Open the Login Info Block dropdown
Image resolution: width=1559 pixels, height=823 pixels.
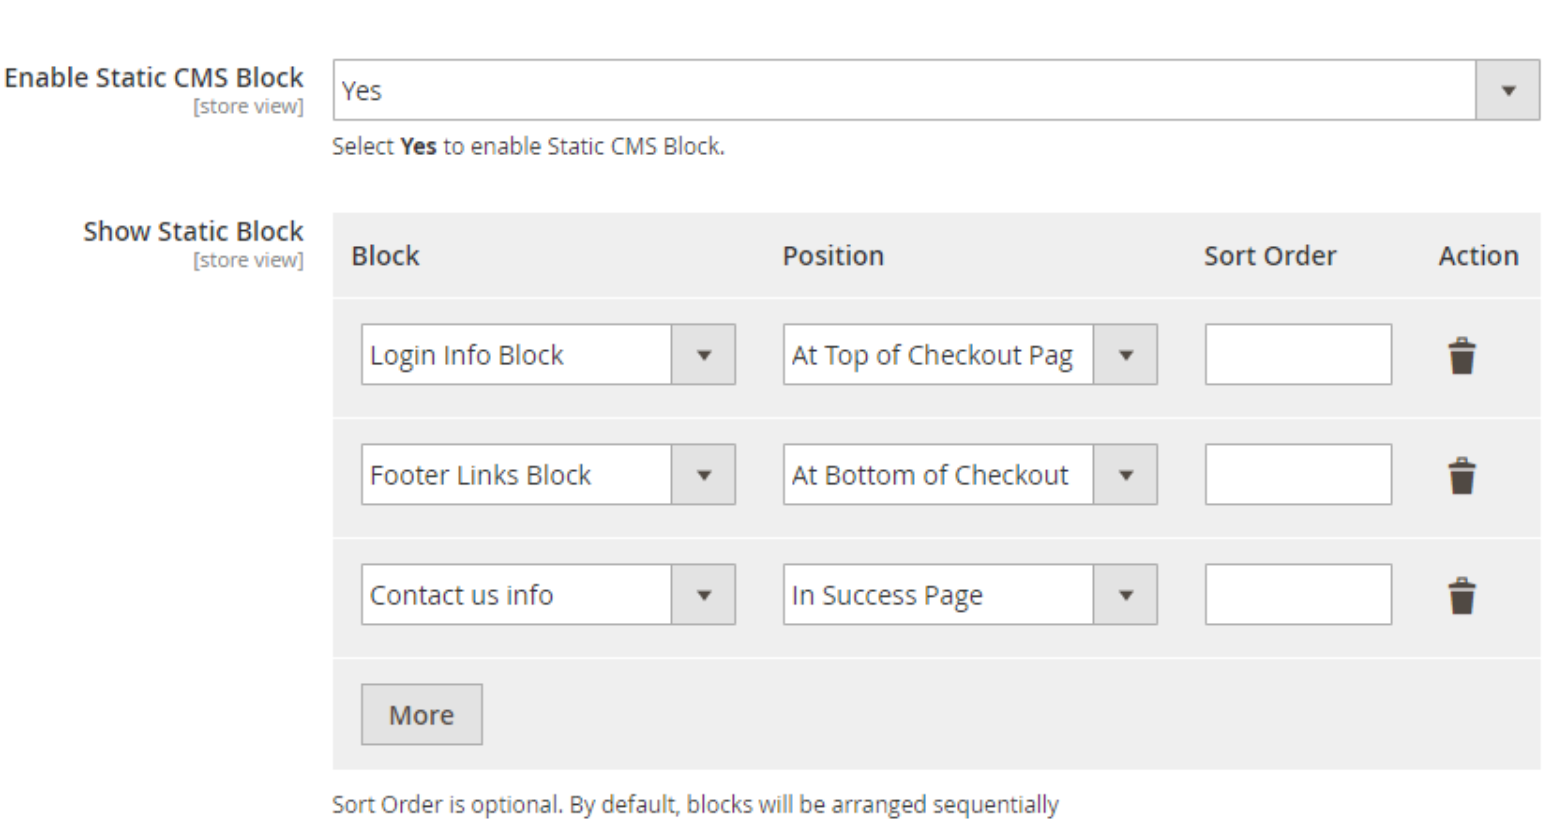pos(547,355)
